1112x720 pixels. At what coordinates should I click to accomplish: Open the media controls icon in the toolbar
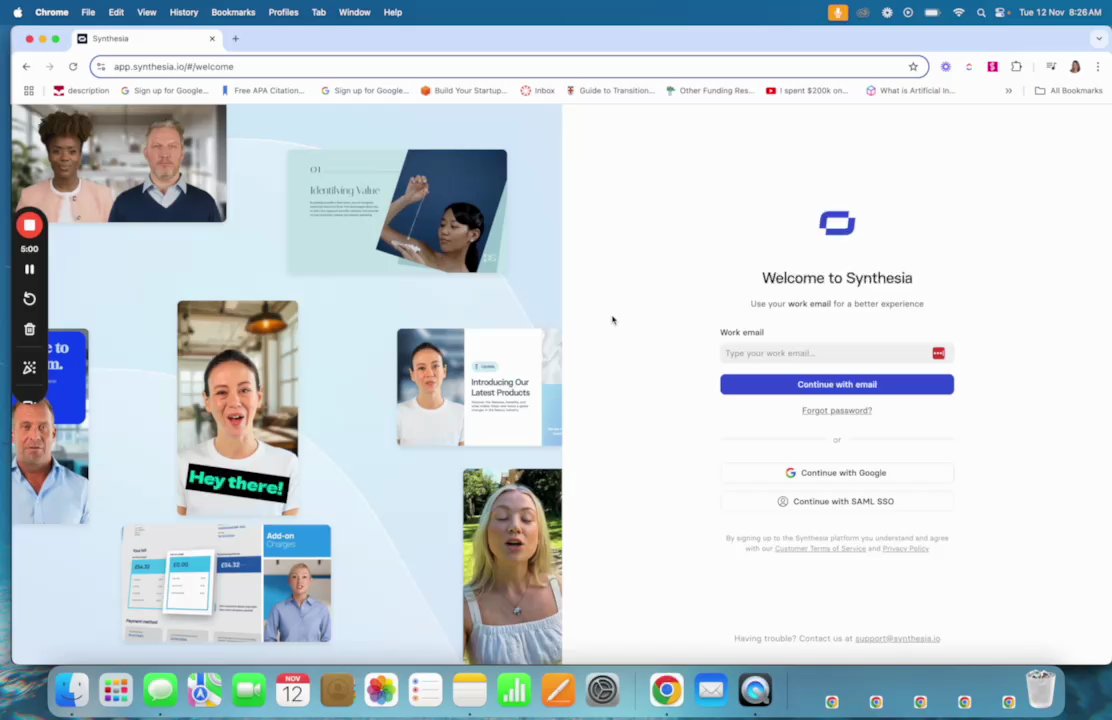1051,67
